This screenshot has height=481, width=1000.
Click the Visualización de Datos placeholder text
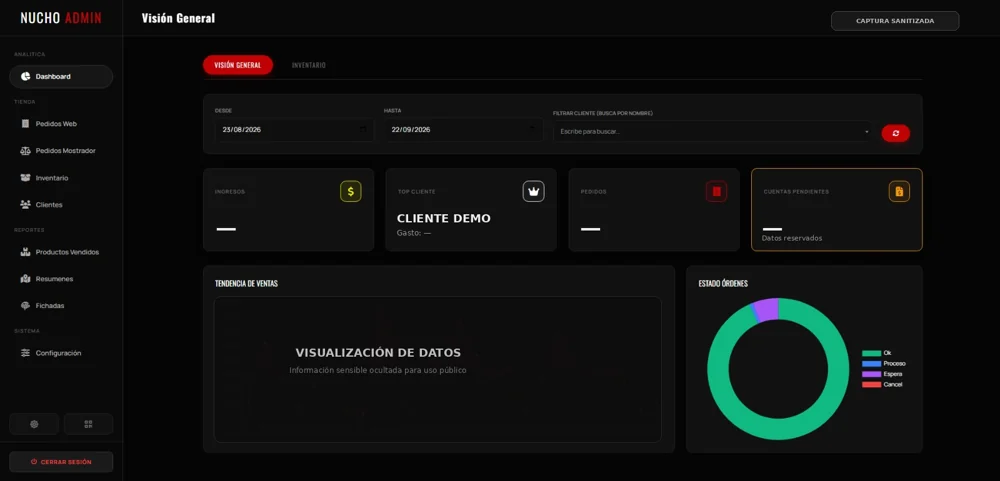(x=378, y=353)
